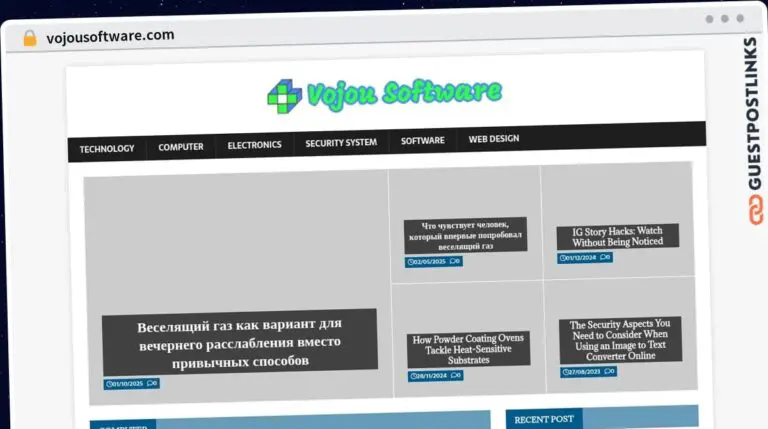The width and height of the screenshot is (768, 429).
Task: Open the Electronics menu item
Action: 254,145
